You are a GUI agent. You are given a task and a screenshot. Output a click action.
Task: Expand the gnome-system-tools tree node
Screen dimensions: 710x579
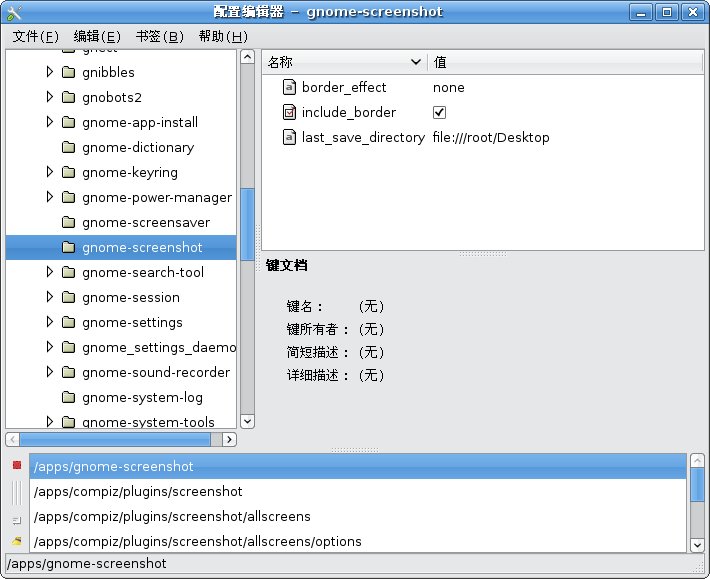click(x=50, y=421)
